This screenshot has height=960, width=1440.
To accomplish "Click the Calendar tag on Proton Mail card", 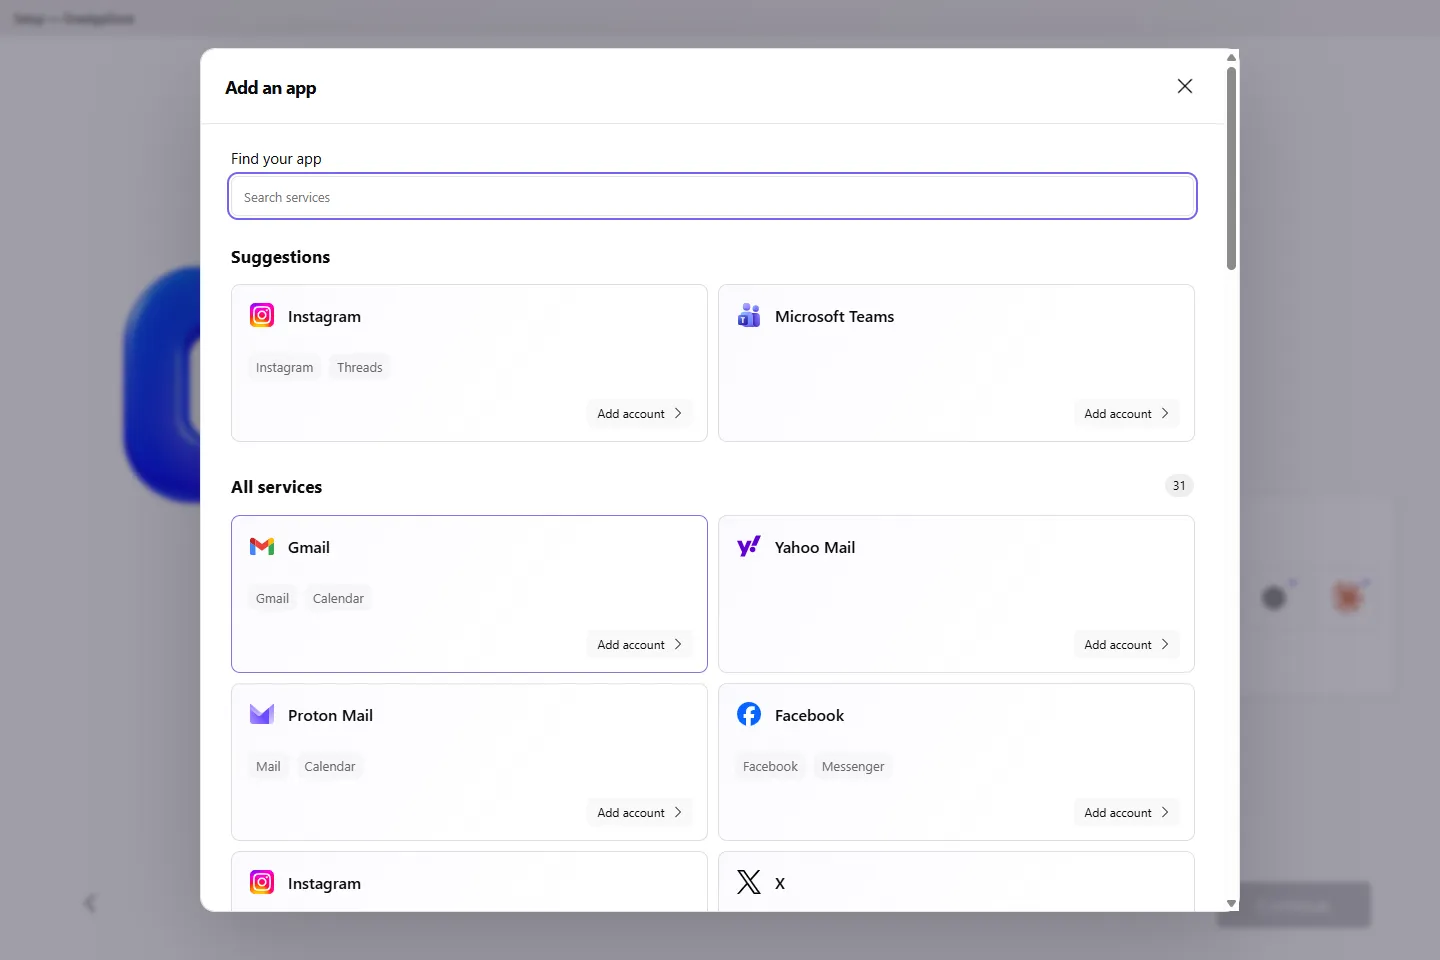I will pyautogui.click(x=330, y=766).
